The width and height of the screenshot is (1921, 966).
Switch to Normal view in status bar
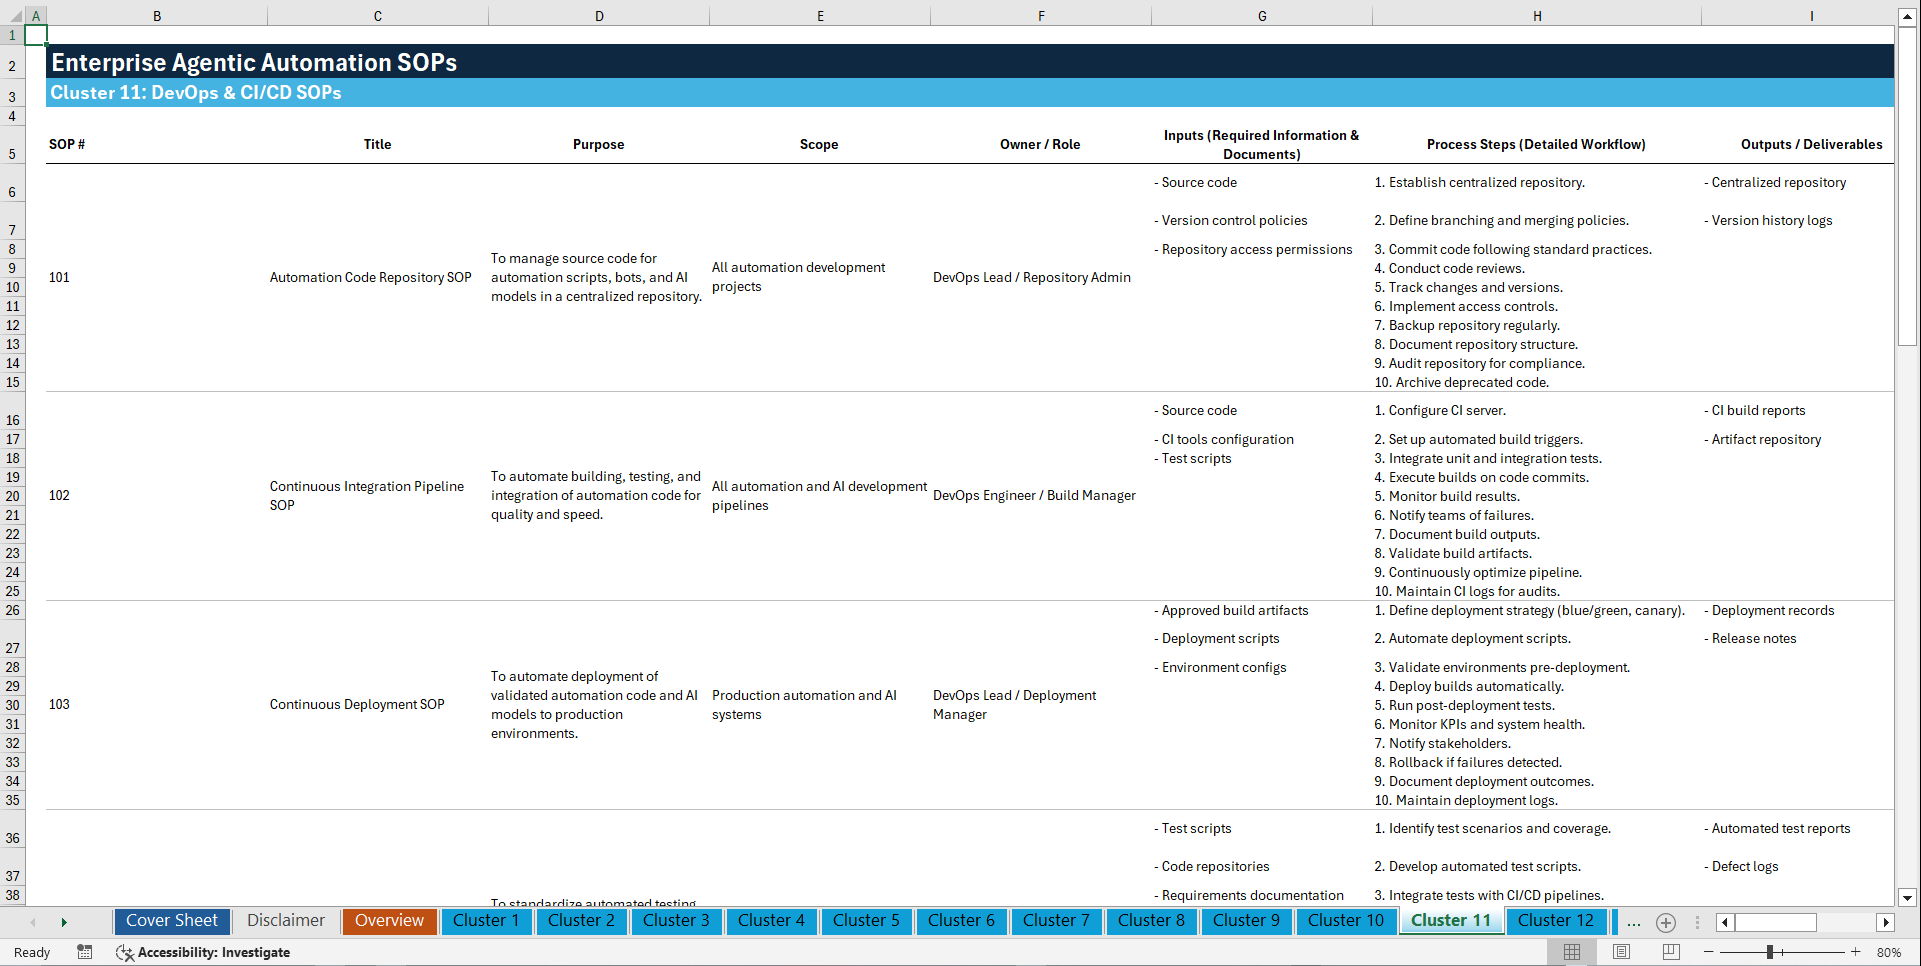1571,952
